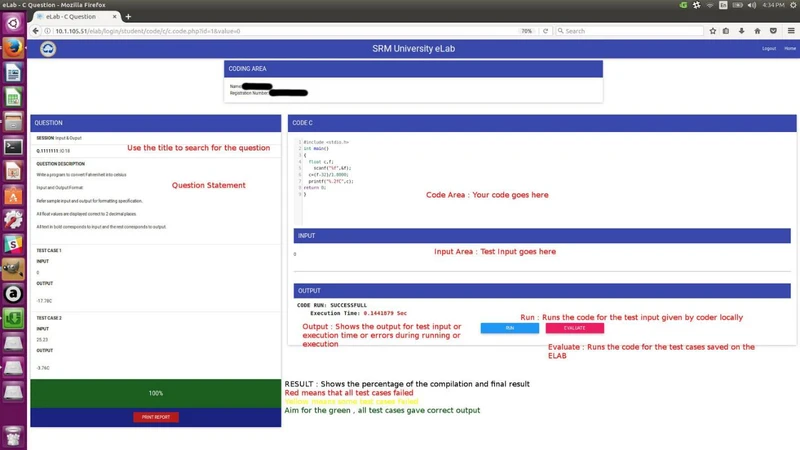Bookmark this page with the star icon
This screenshot has width=800, height=450.
click(x=713, y=31)
